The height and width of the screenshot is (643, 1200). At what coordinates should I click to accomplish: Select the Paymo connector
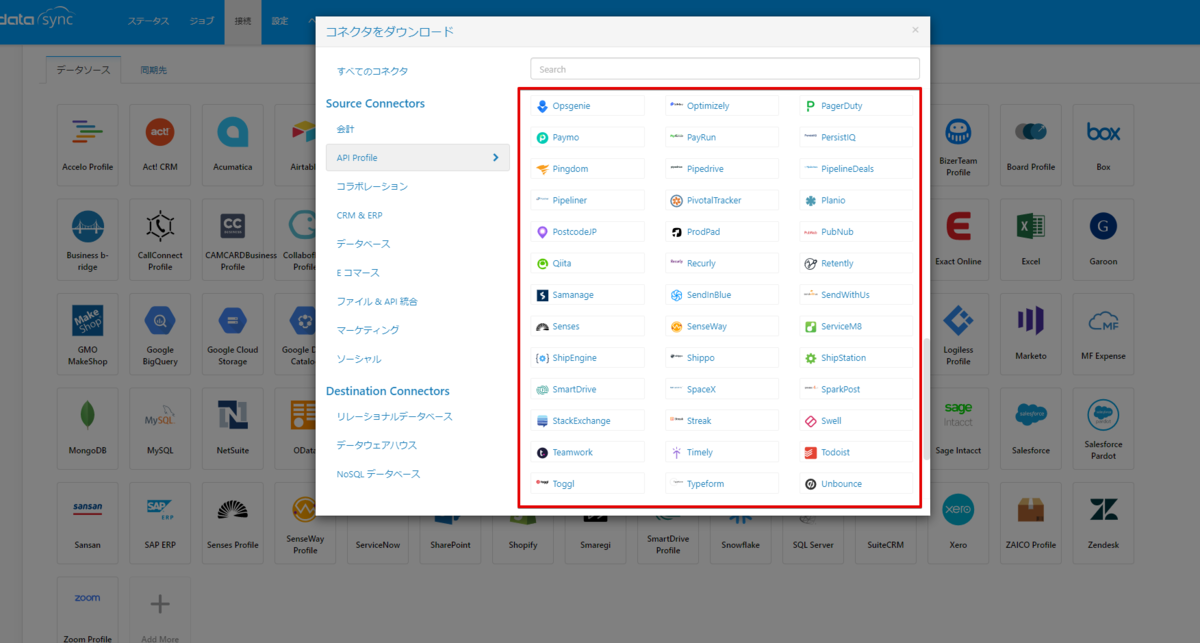pos(587,137)
